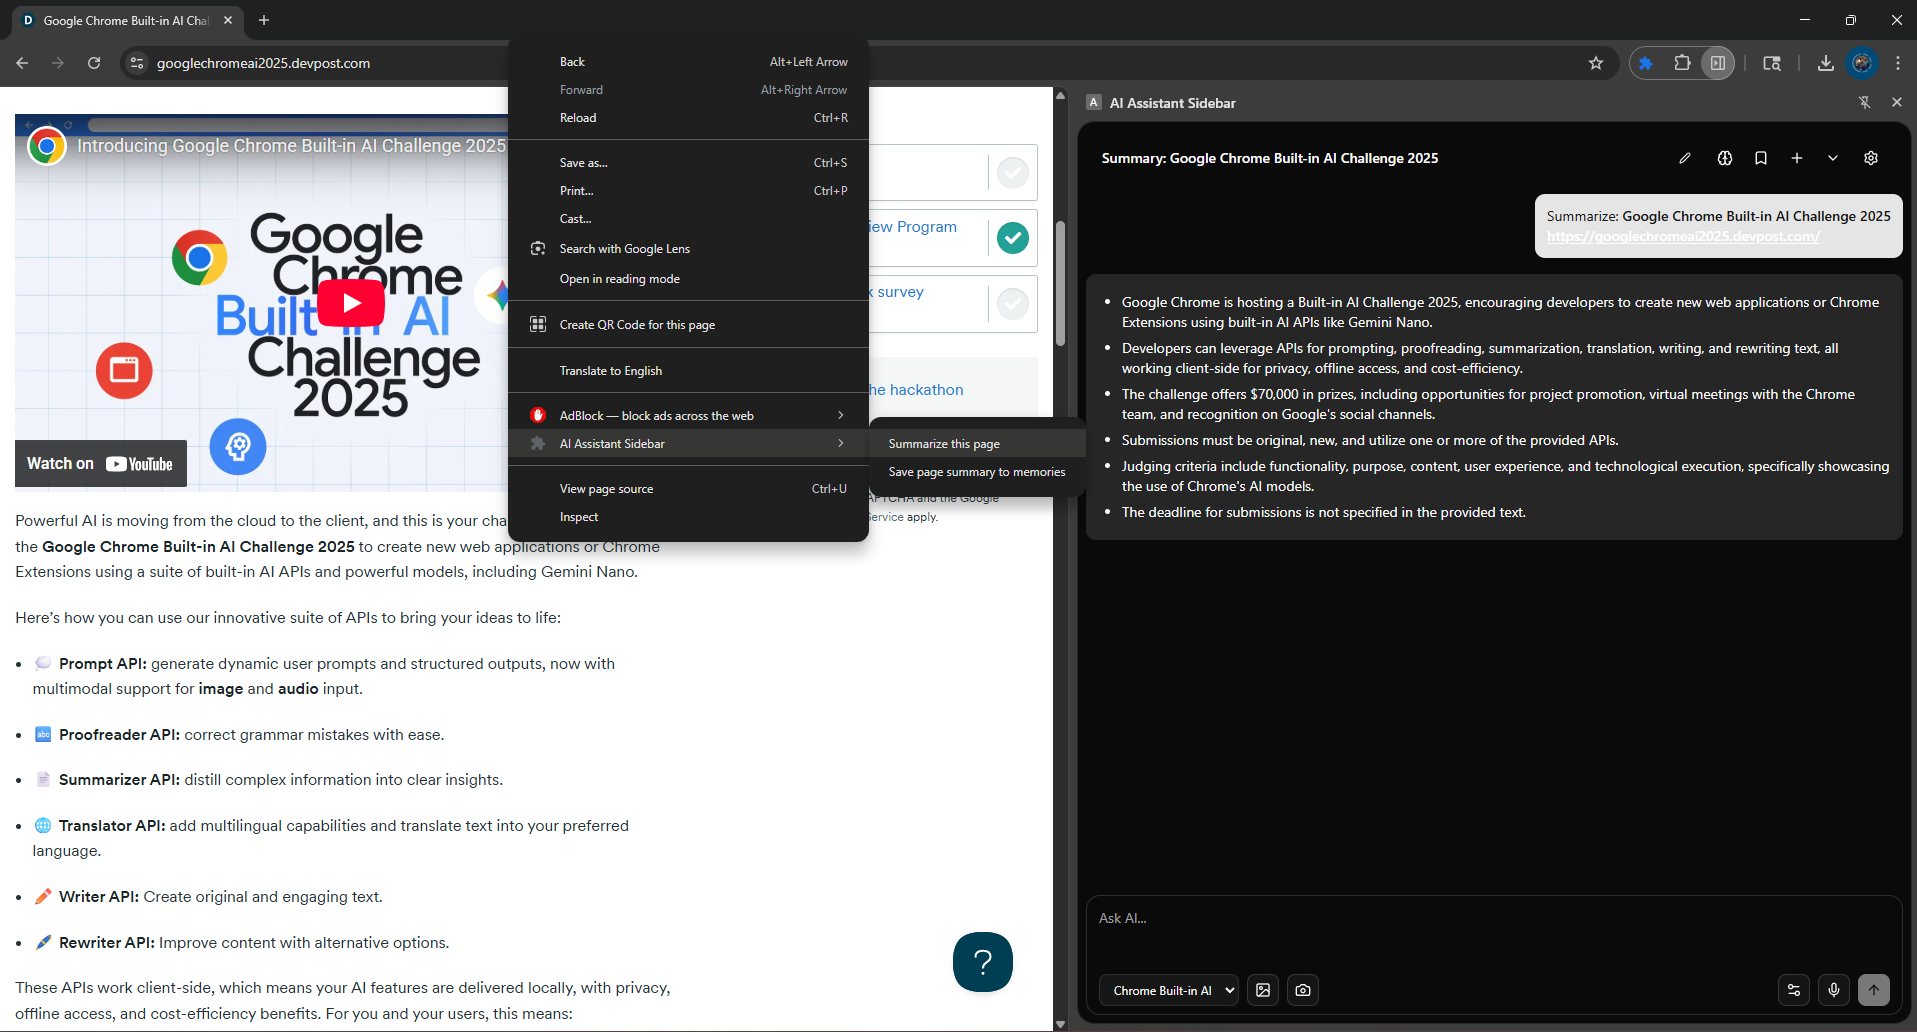The width and height of the screenshot is (1917, 1032).
Task: Bookmark this page with the star icon
Action: coord(1596,63)
